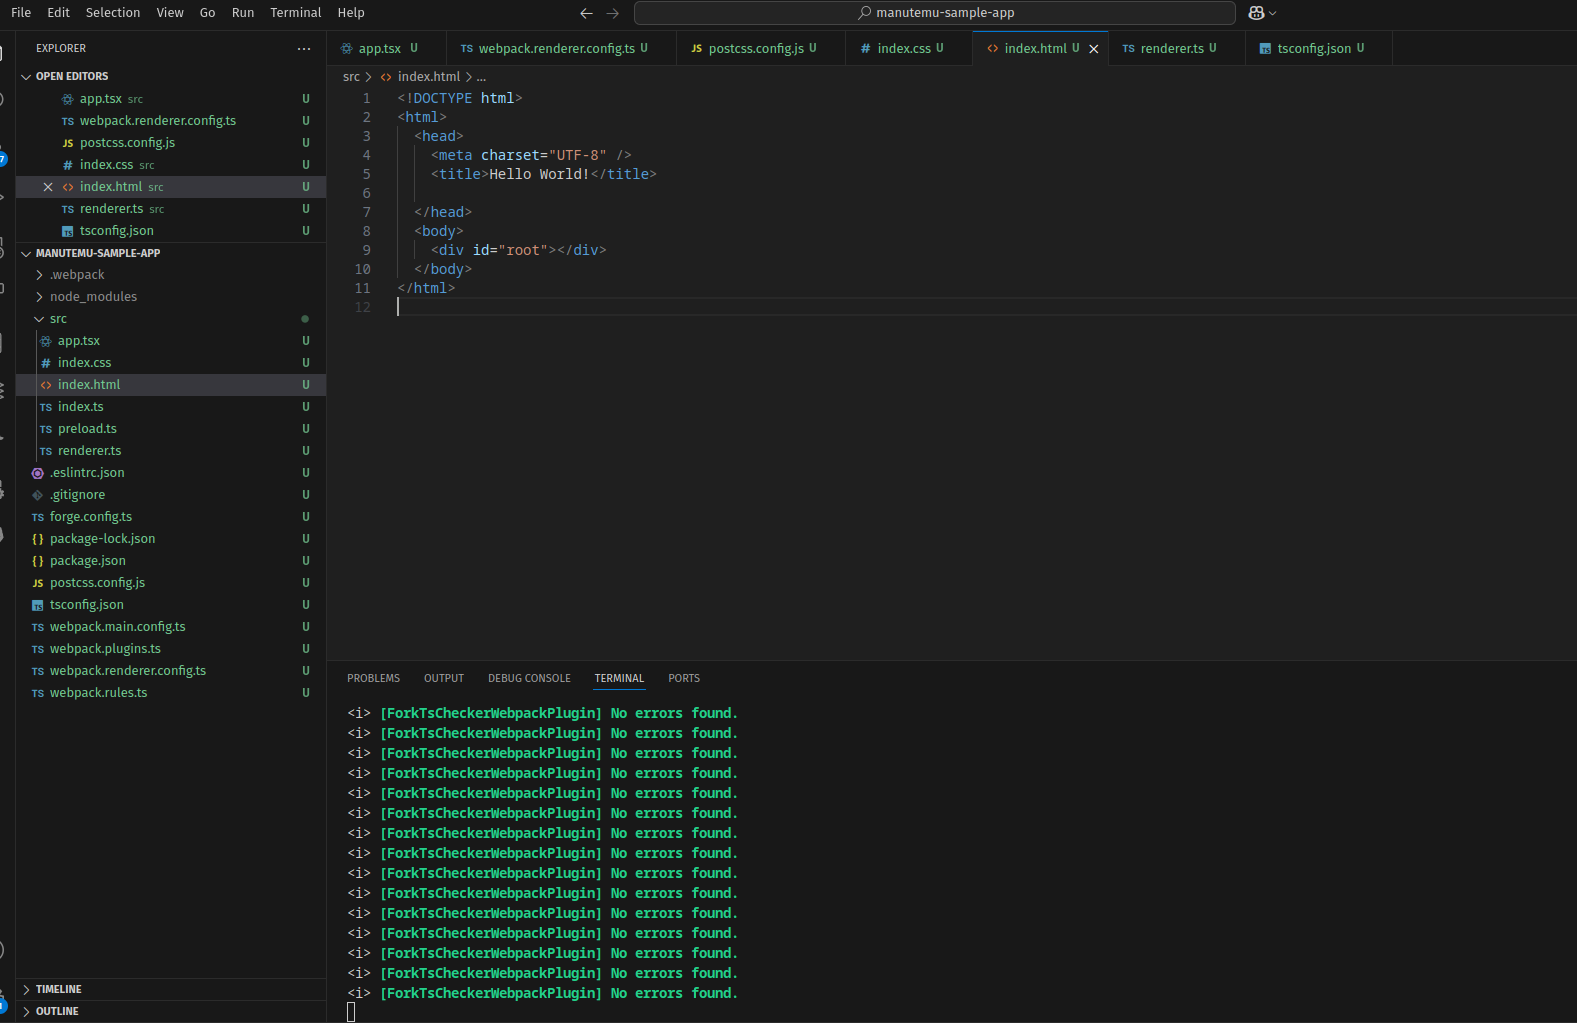This screenshot has width=1577, height=1023.
Task: Switch to the renderer.ts editor tab
Action: (1171, 48)
